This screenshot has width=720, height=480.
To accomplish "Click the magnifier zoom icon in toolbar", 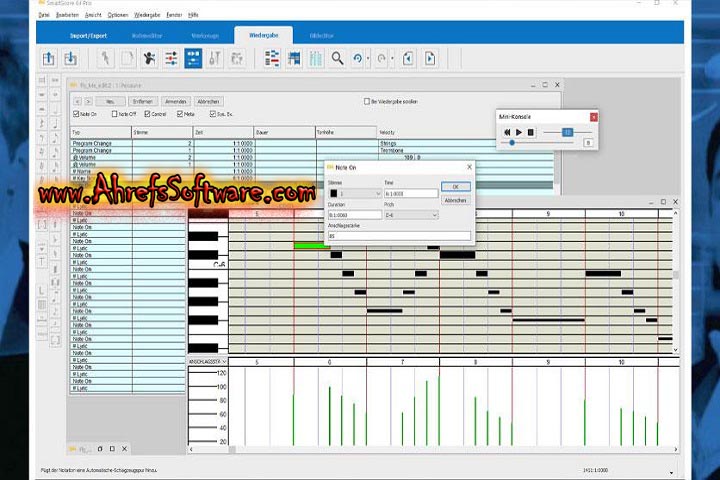I will click(338, 59).
